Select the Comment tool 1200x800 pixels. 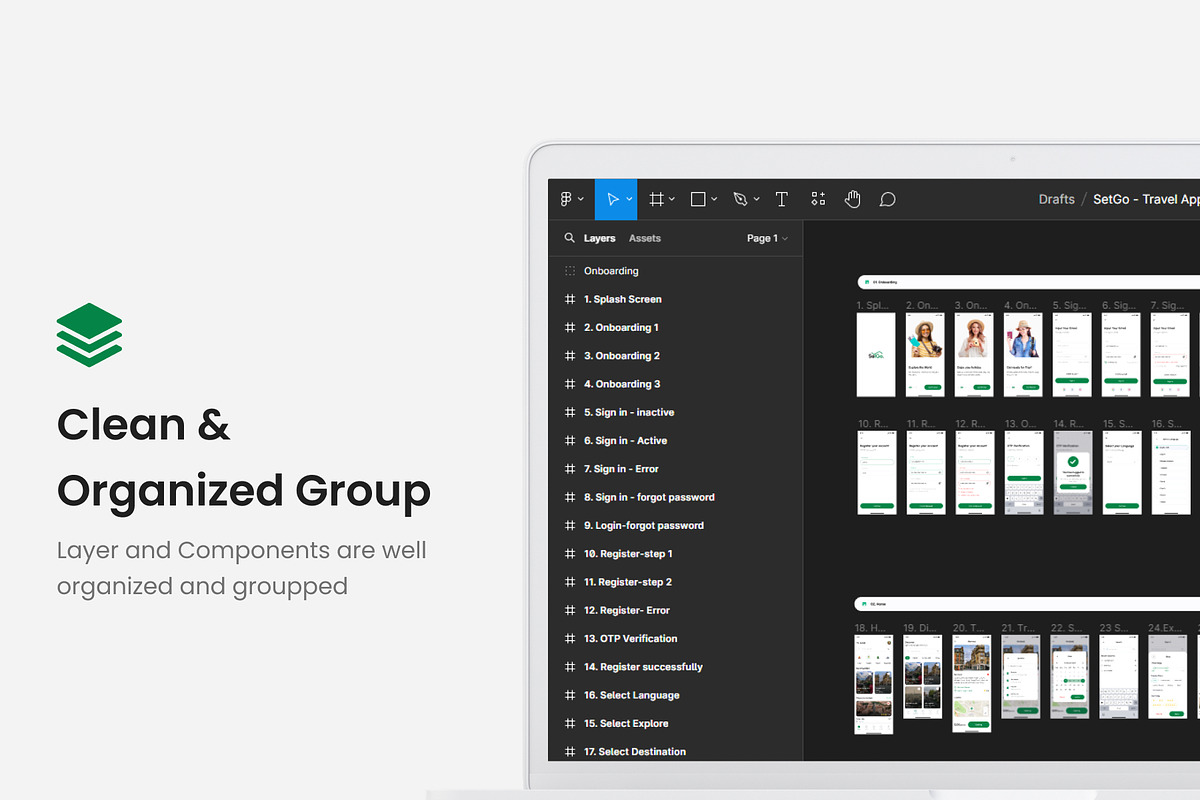click(x=887, y=199)
